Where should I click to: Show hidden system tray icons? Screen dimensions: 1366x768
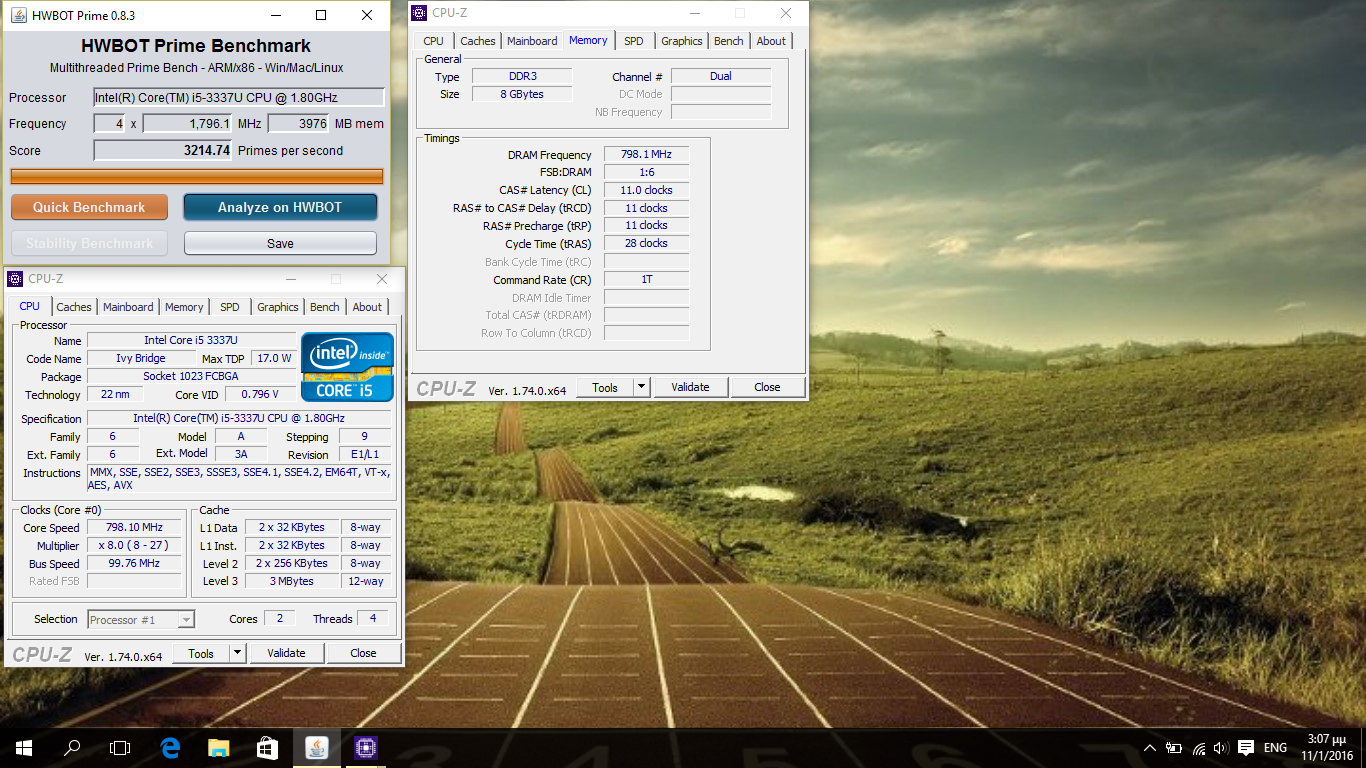(x=1149, y=748)
